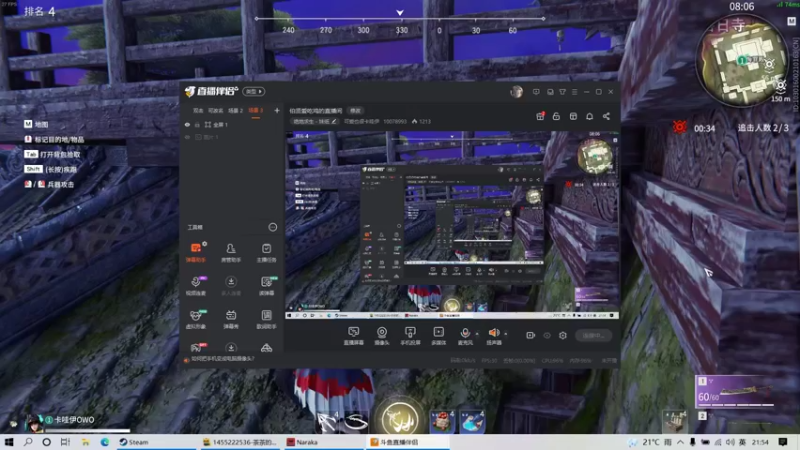Select the 图片 1 source row
Viewport: 800px width, 450px height.
(x=232, y=137)
